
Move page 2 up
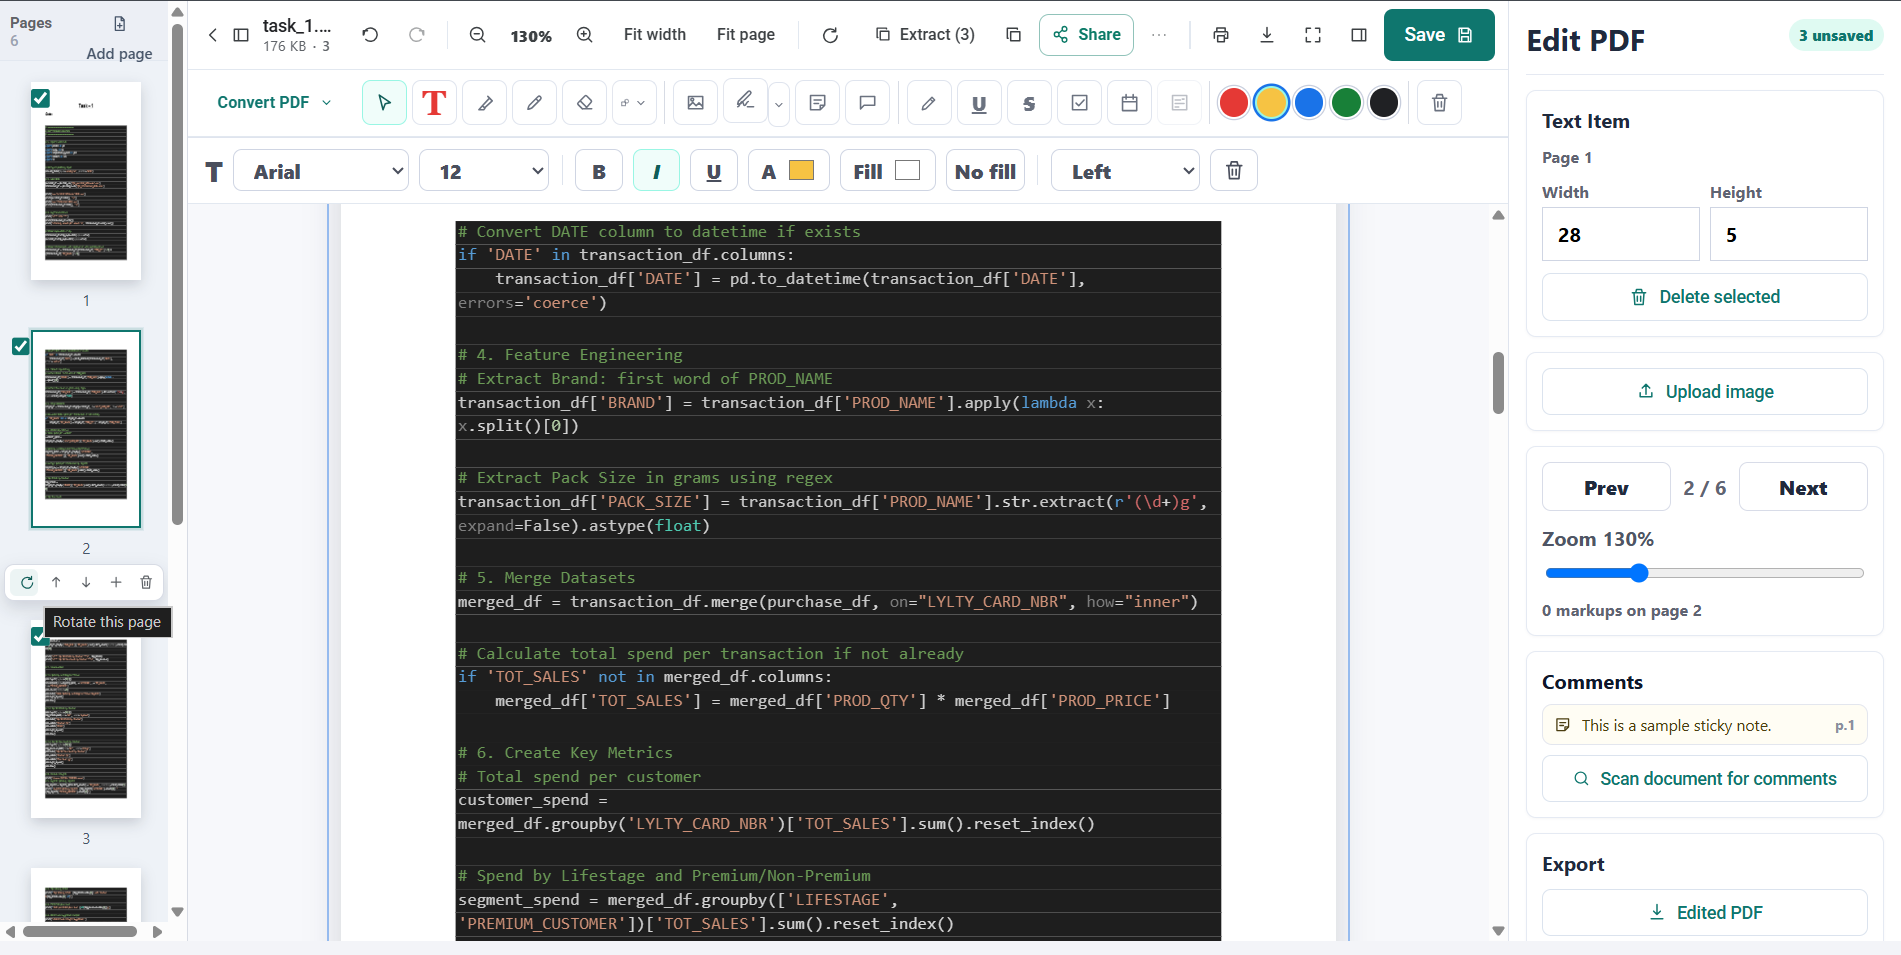[x=56, y=582]
